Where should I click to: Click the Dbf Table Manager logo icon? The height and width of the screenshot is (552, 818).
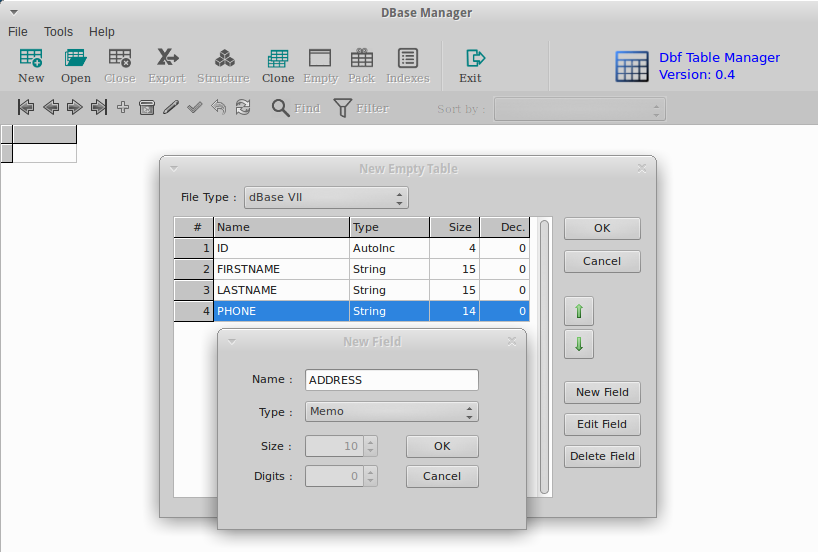632,66
